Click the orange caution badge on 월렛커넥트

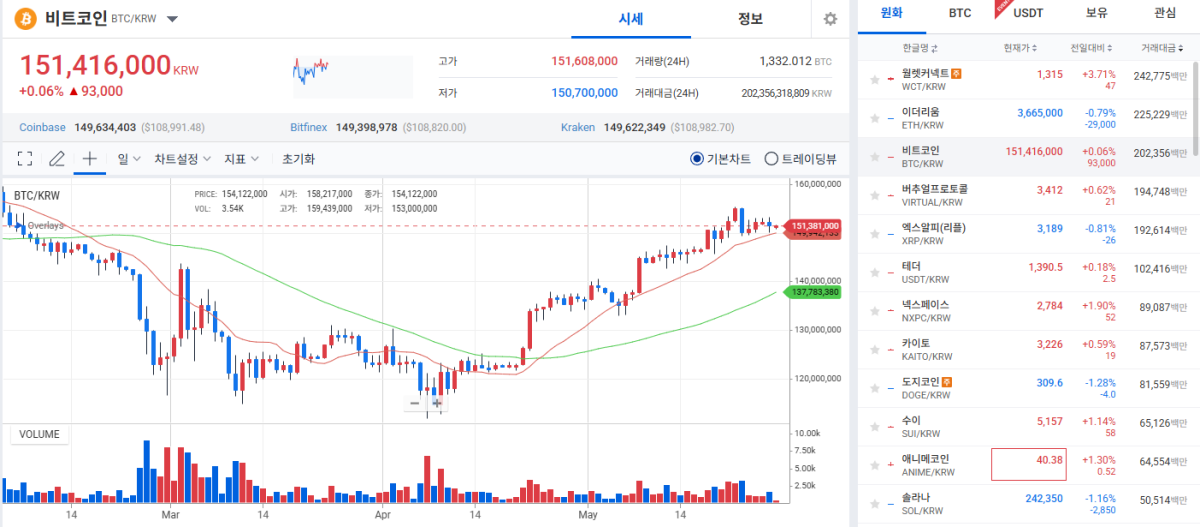(x=956, y=73)
